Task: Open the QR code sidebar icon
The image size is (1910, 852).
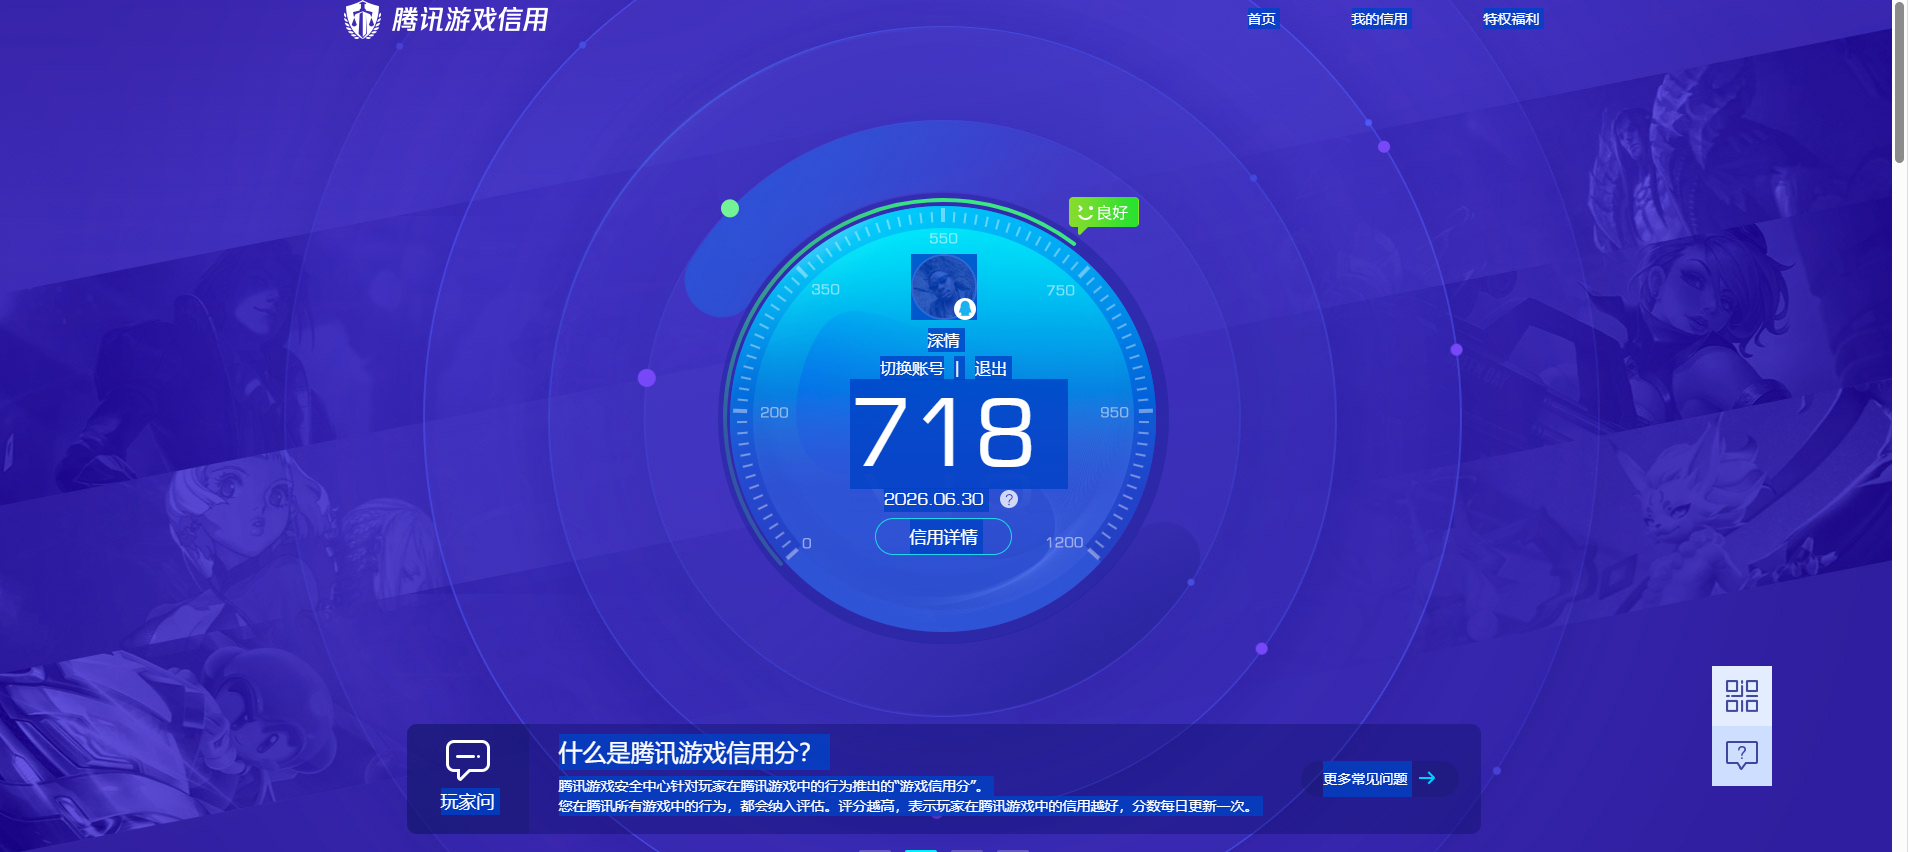Action: click(x=1742, y=696)
